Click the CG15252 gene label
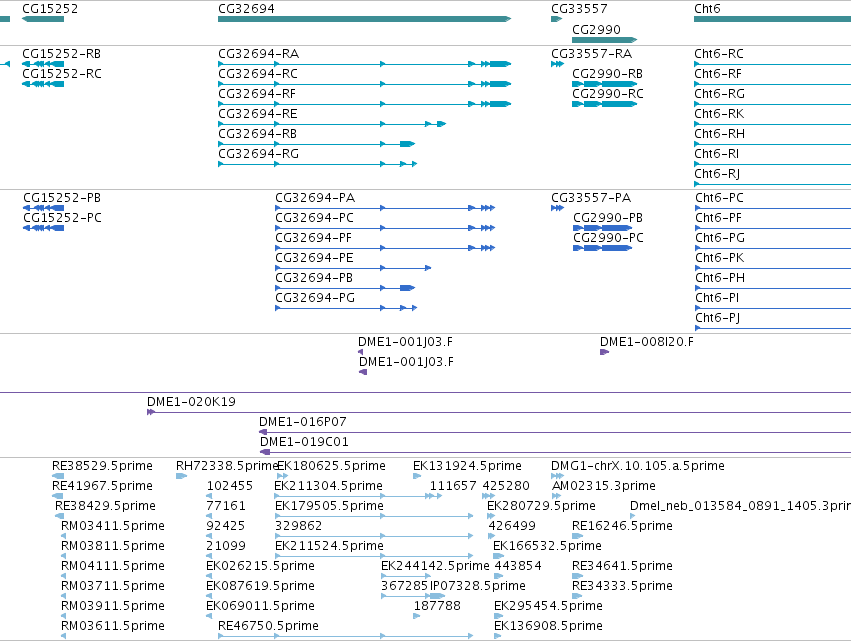Viewport: 851px width, 641px height. (x=50, y=9)
